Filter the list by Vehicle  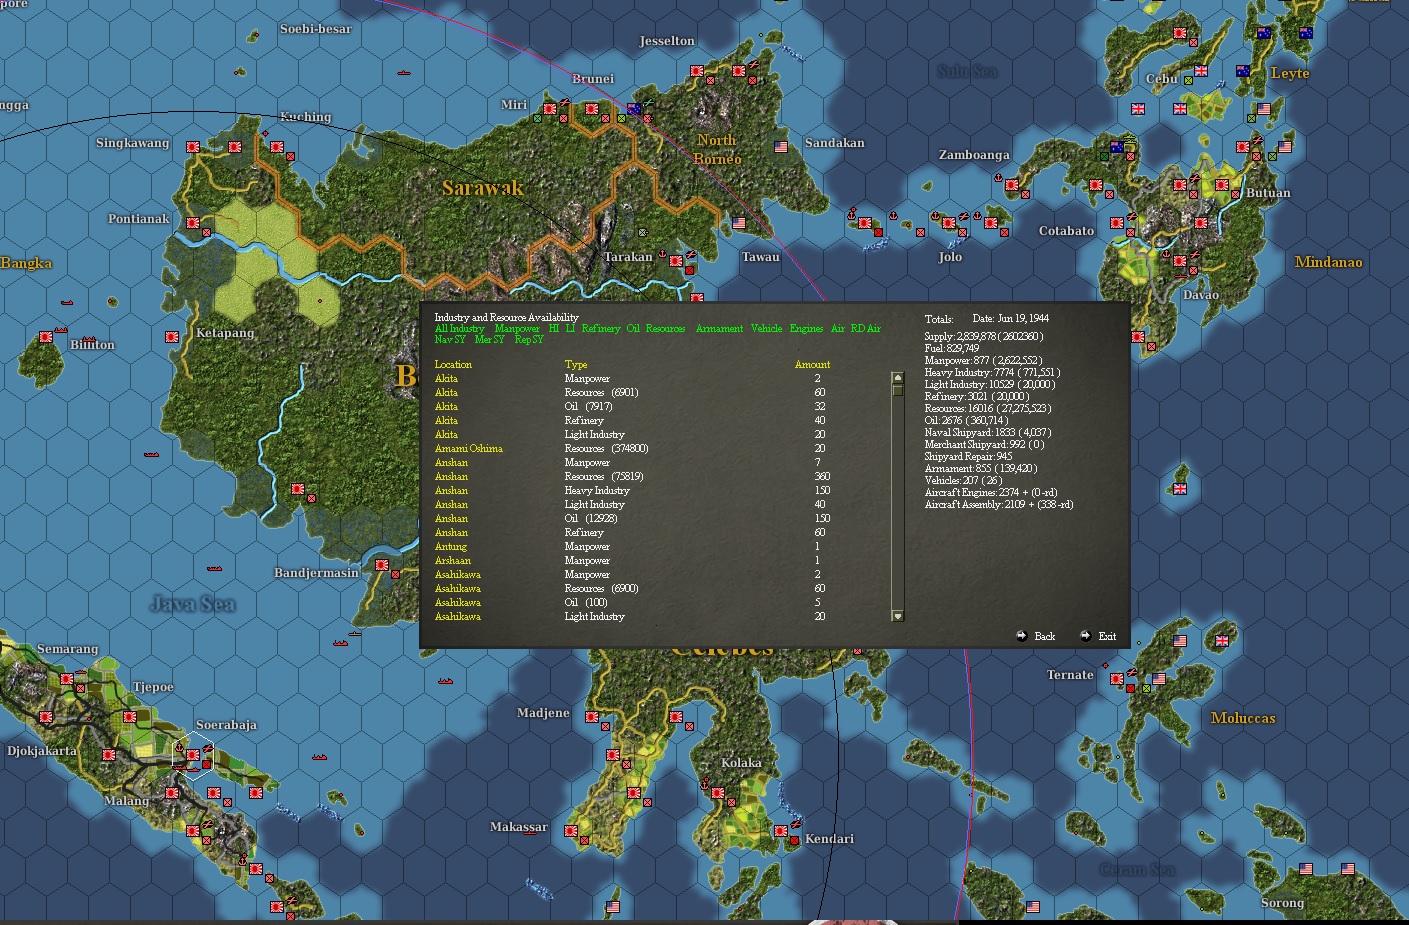tap(767, 328)
